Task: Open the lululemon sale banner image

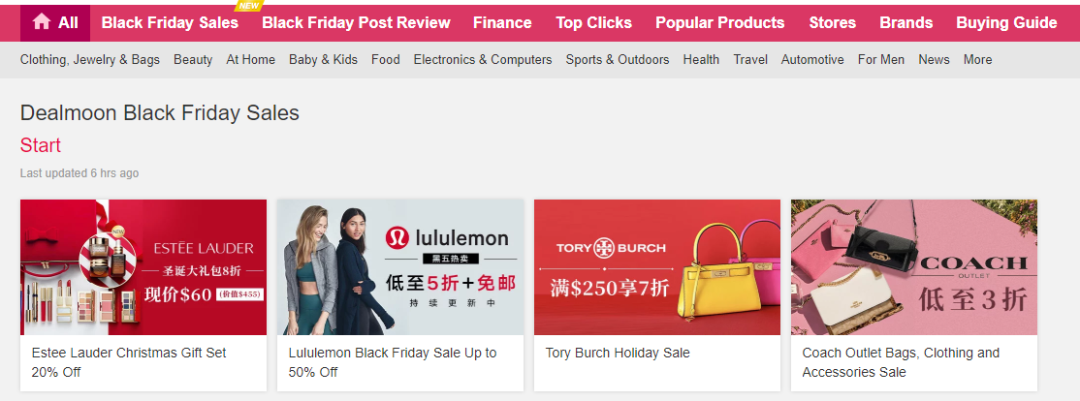Action: tap(400, 267)
